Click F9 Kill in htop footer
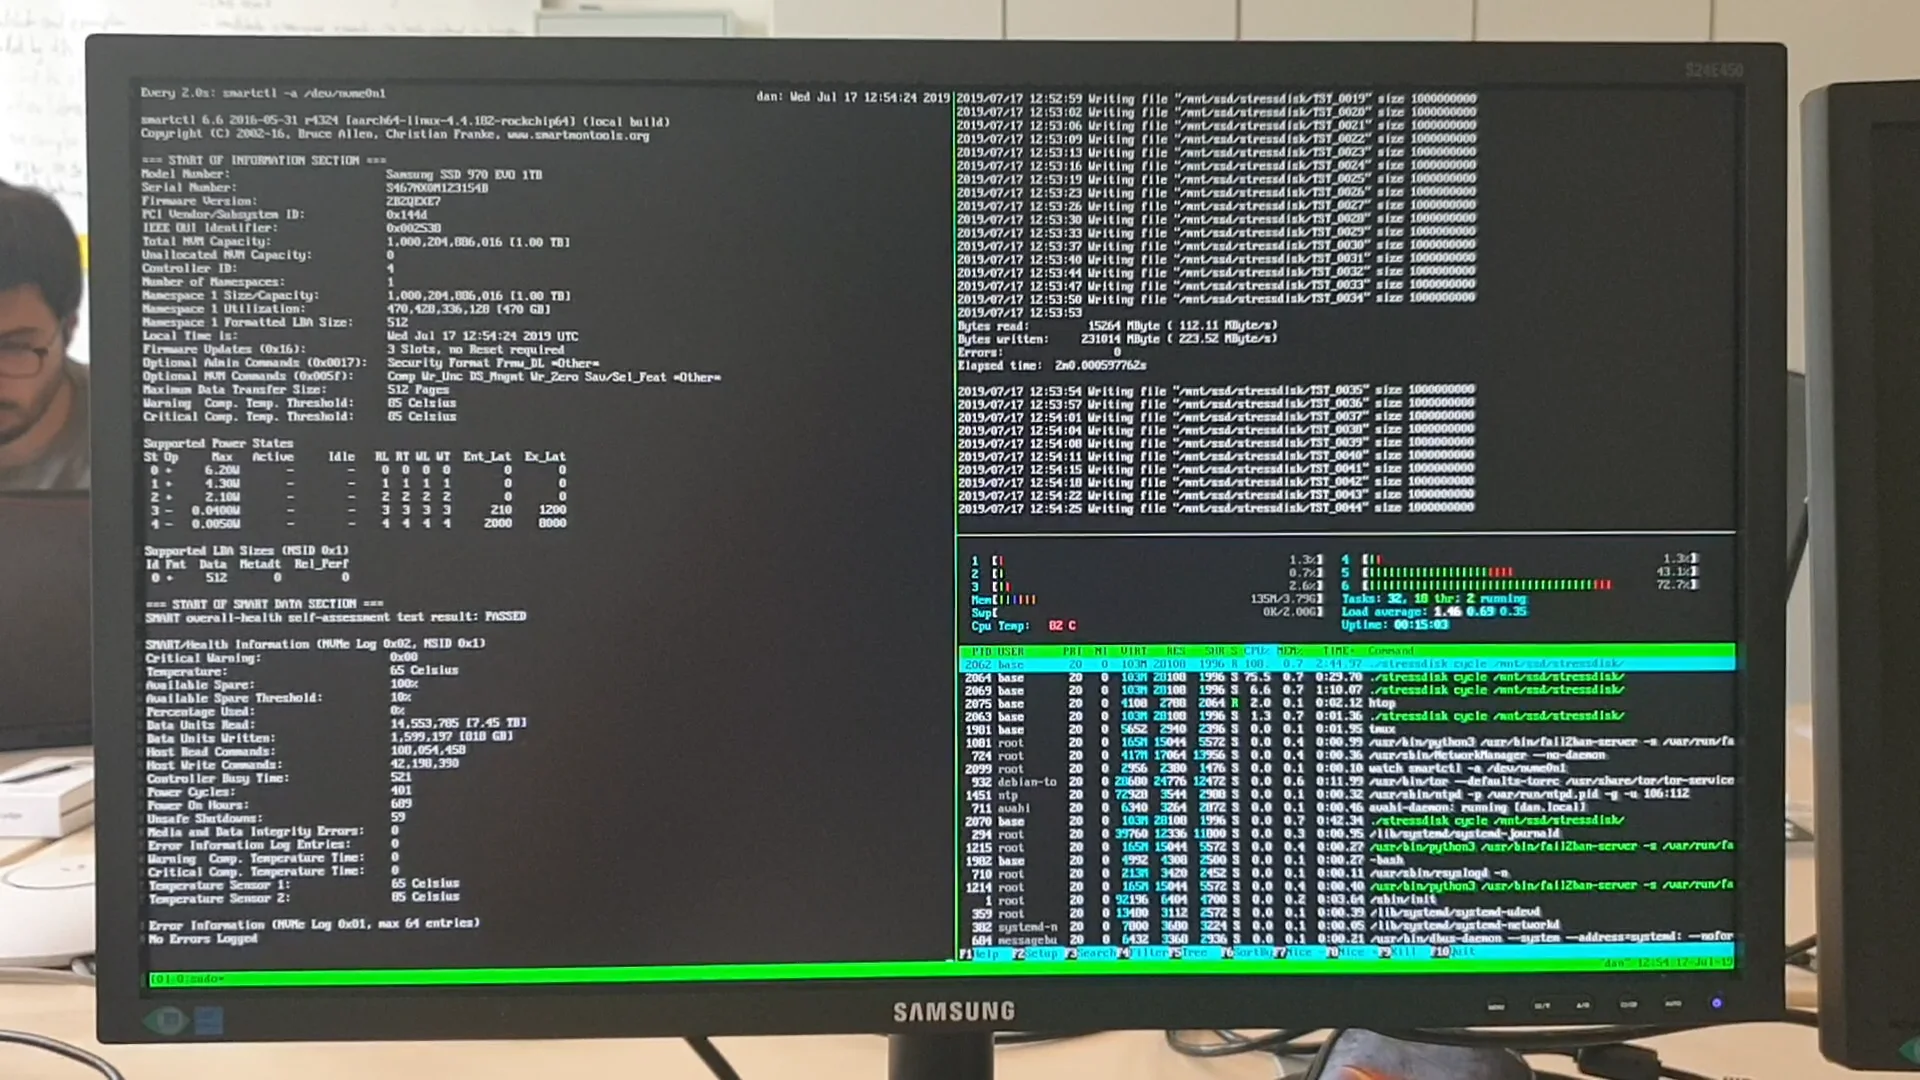1920x1080 pixels. click(1404, 954)
